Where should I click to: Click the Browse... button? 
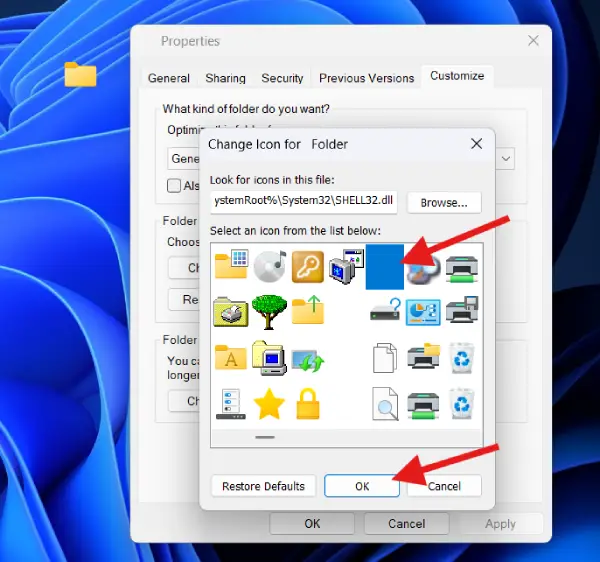(x=444, y=202)
